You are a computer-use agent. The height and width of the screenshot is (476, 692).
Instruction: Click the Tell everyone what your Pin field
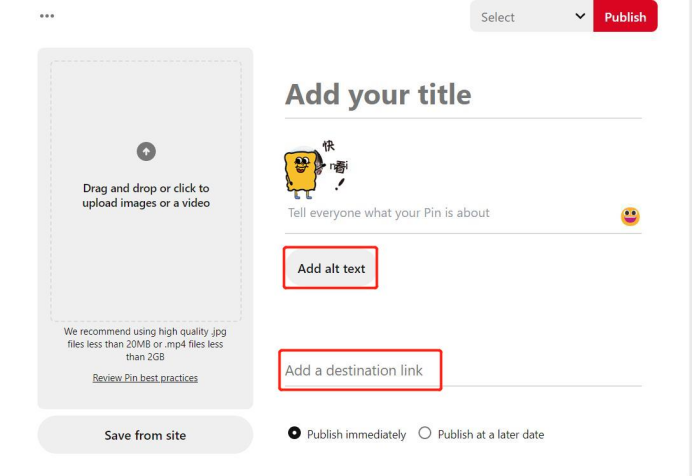click(x=450, y=213)
